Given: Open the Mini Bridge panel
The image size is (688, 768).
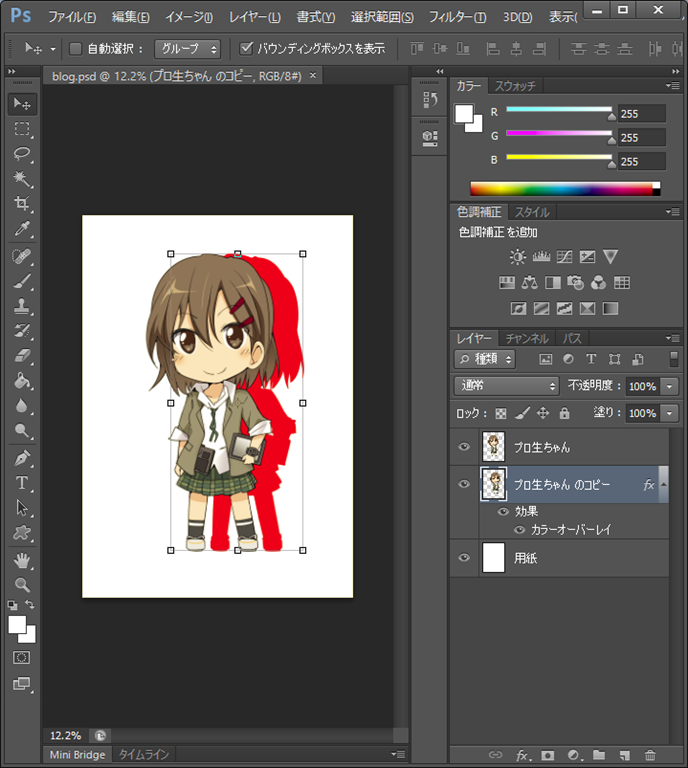Looking at the screenshot, I should coord(77,755).
